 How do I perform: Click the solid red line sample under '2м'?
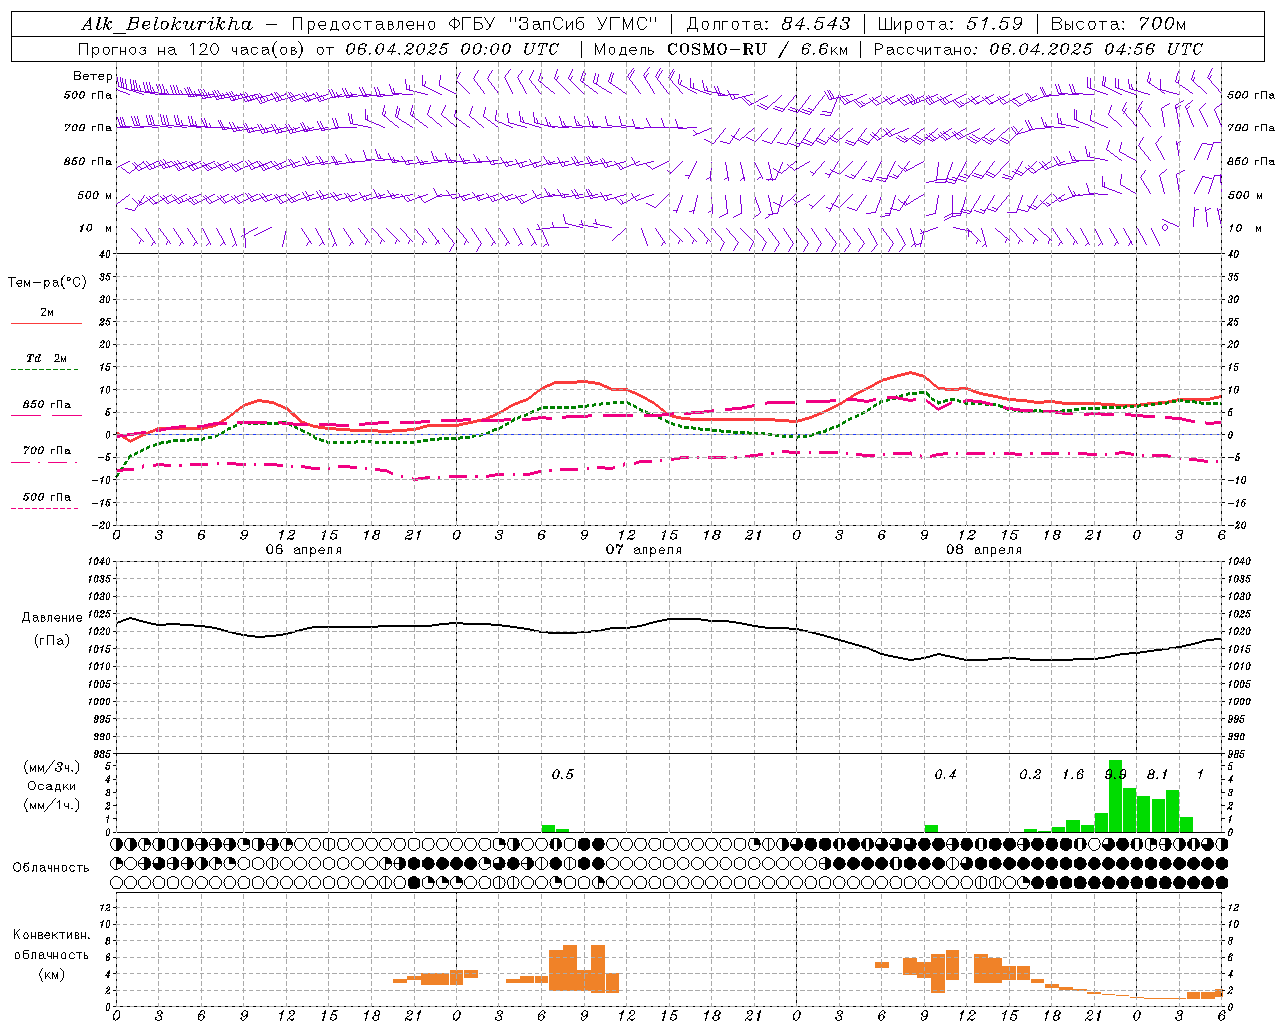coord(46,323)
